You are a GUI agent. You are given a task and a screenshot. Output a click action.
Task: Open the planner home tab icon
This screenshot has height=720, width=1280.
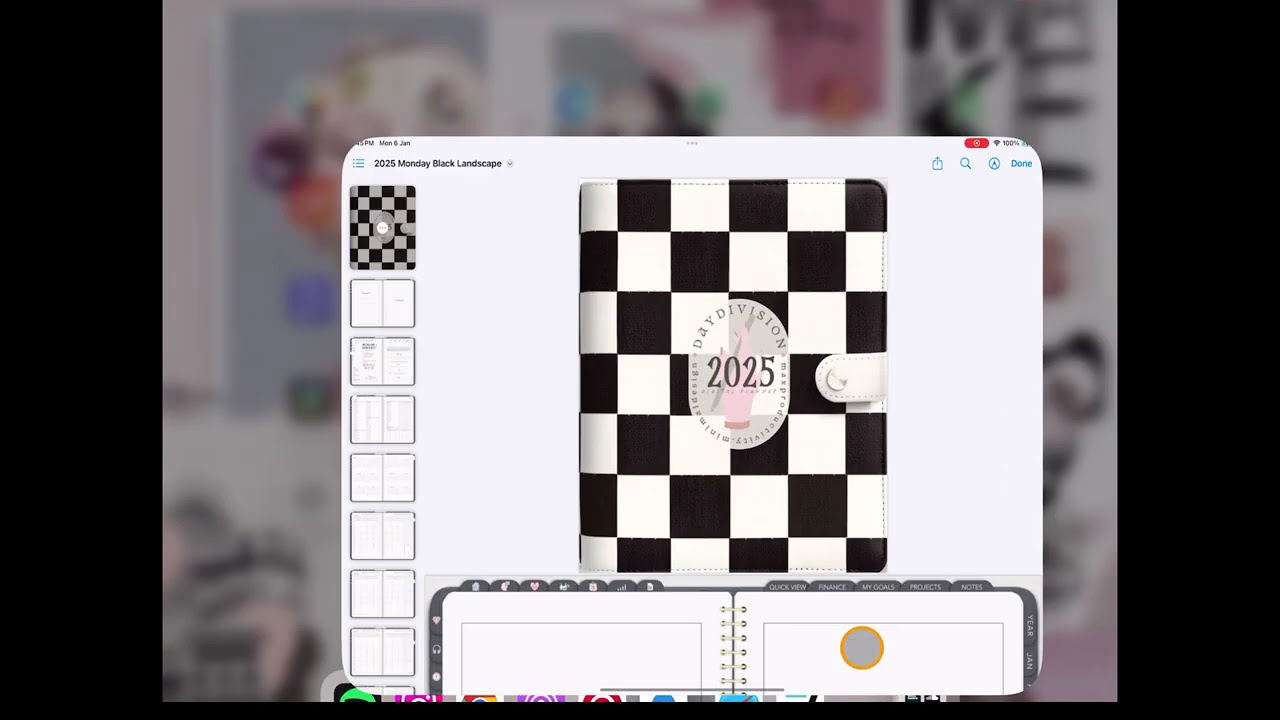click(475, 587)
